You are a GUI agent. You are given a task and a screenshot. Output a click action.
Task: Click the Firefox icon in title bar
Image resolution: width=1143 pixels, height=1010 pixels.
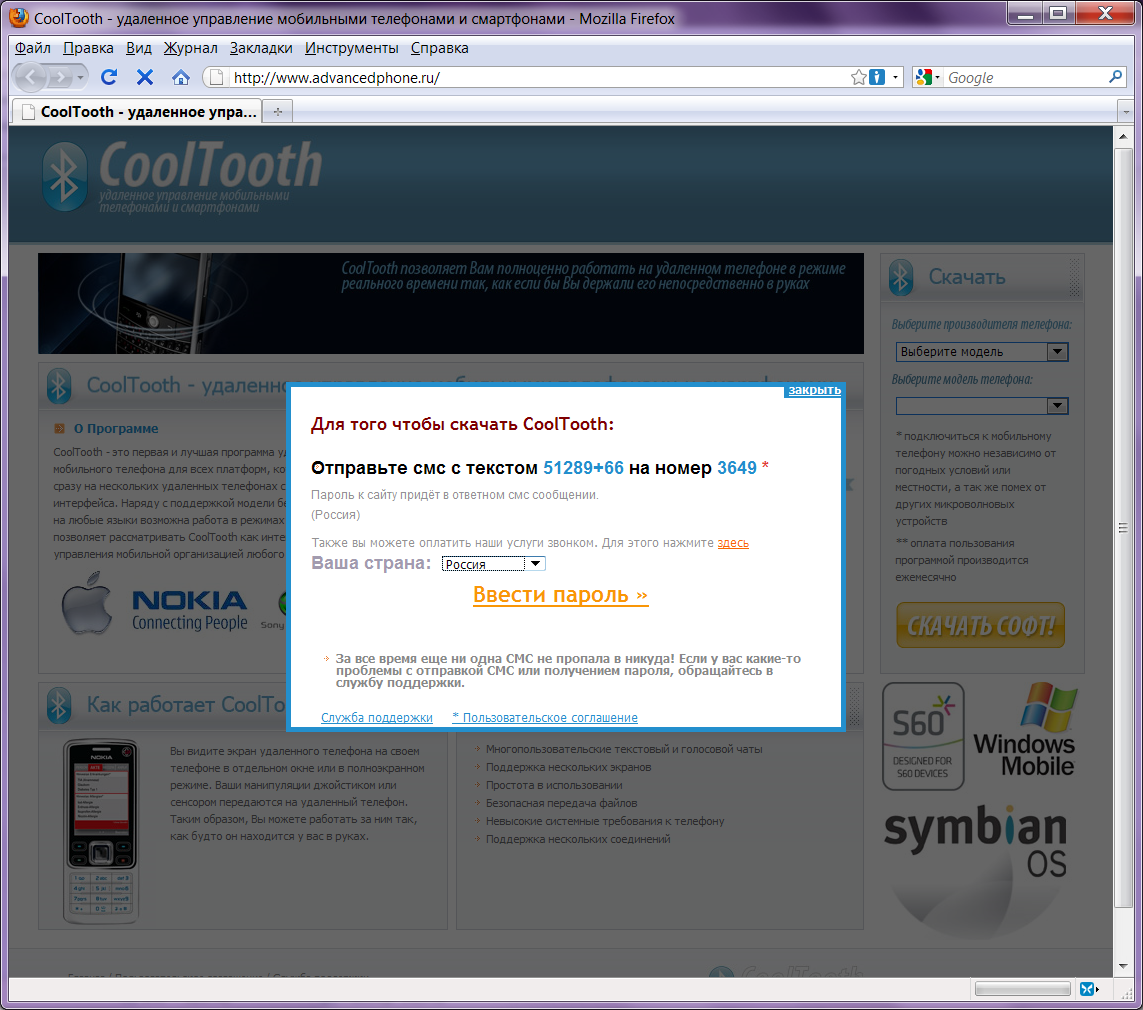pyautogui.click(x=19, y=17)
